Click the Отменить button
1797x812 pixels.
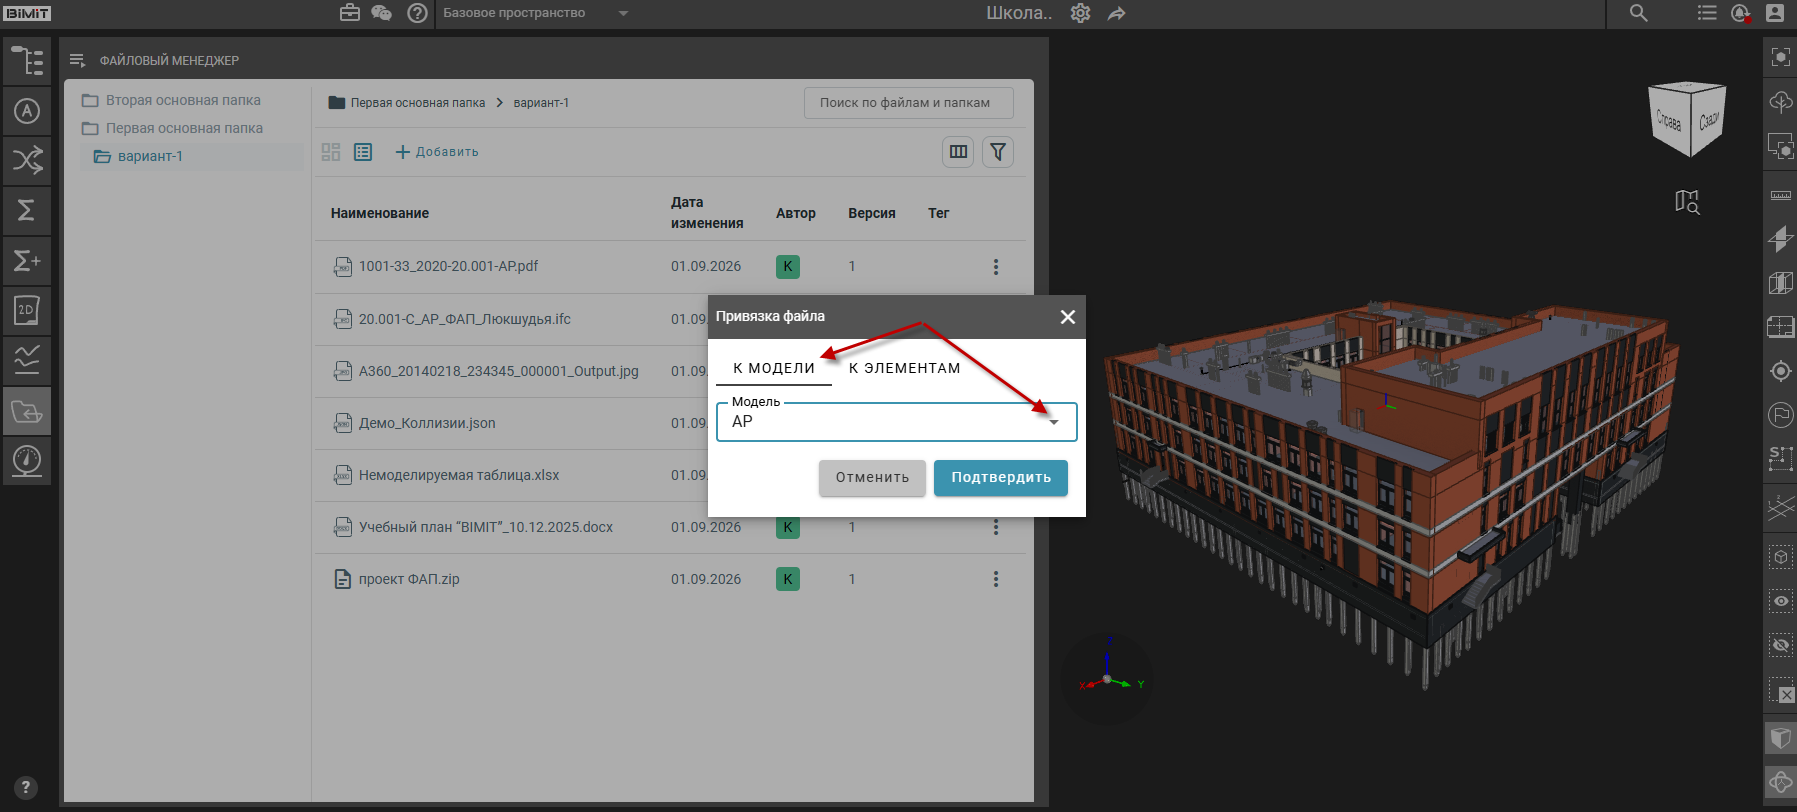point(873,478)
